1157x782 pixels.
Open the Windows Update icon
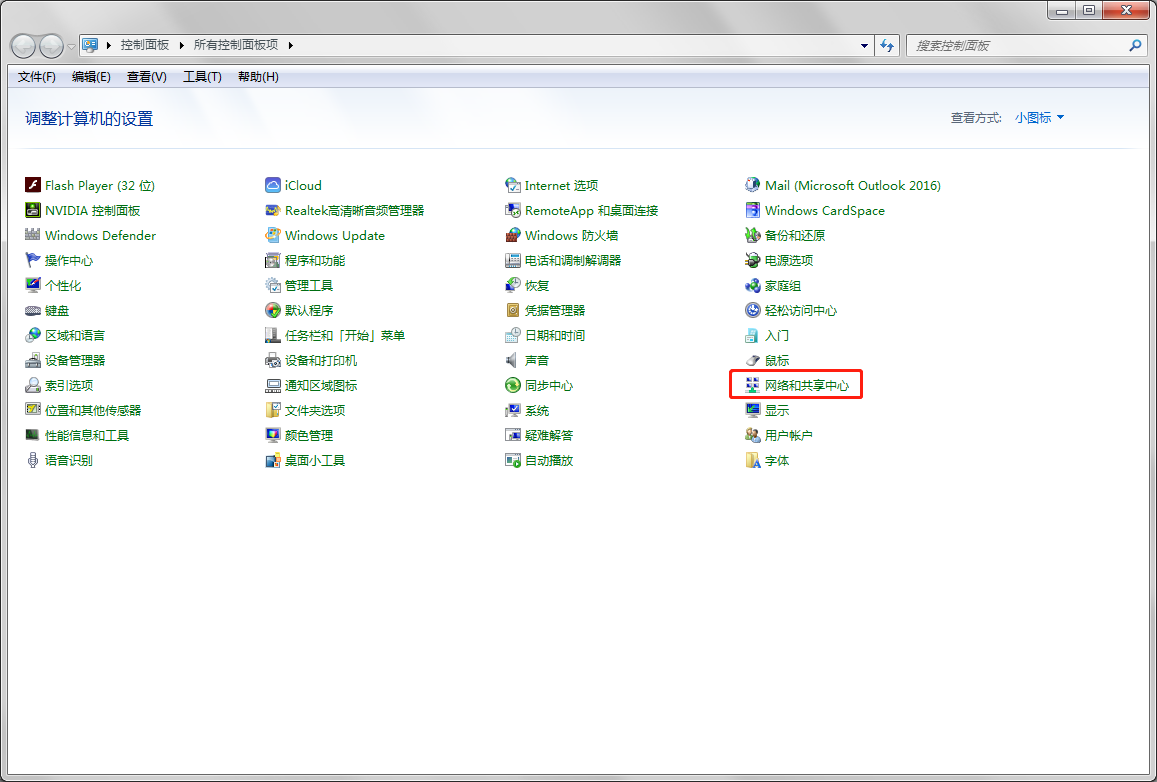point(273,235)
